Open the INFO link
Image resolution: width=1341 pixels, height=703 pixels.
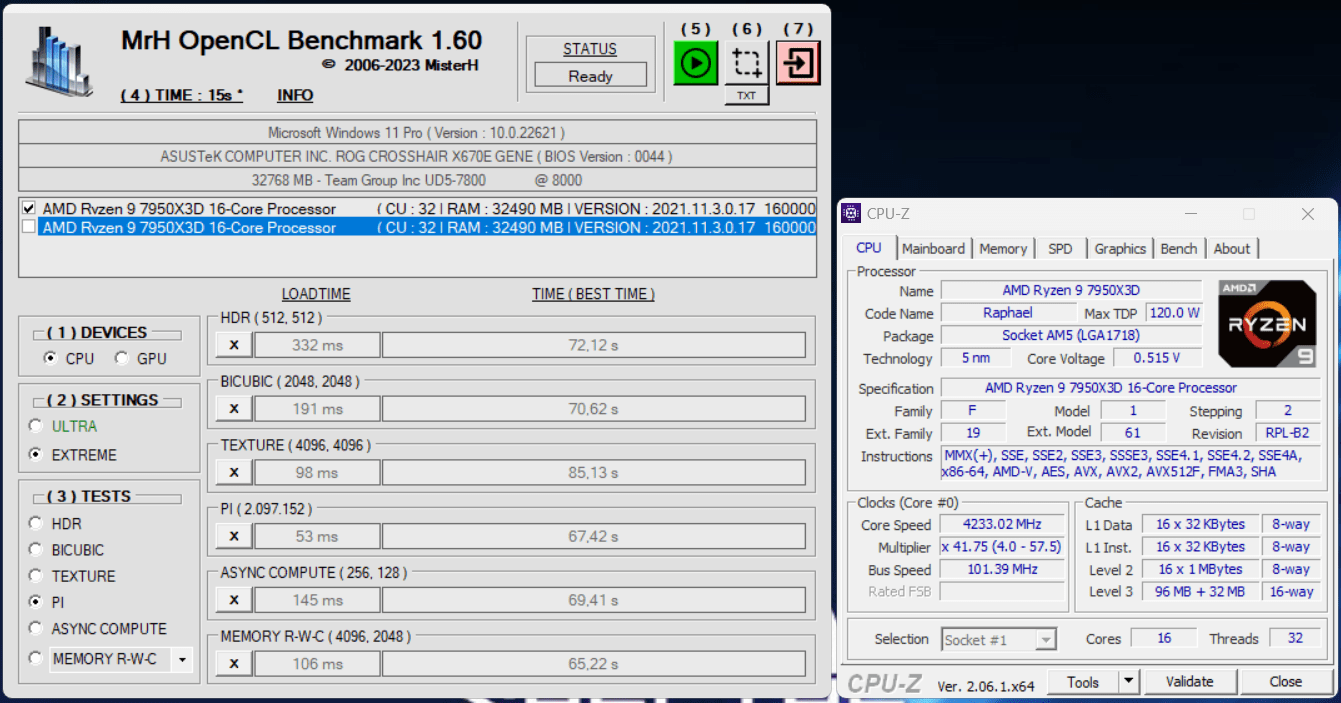[x=295, y=95]
